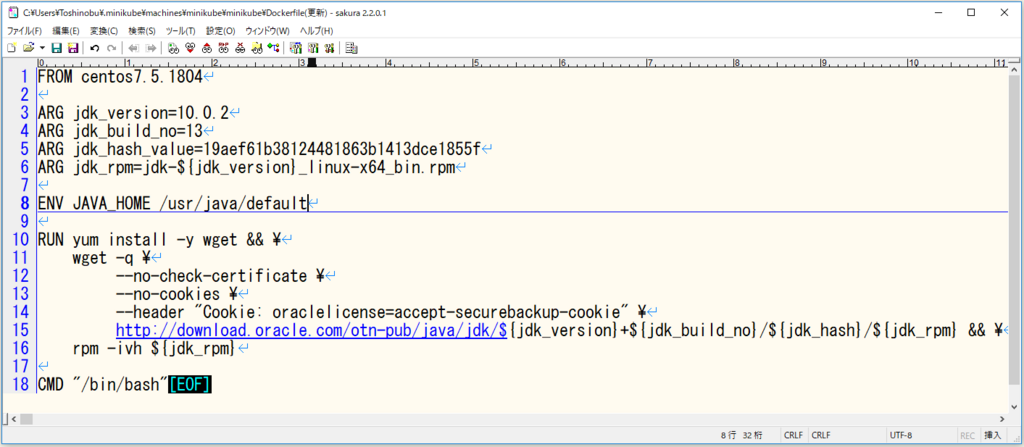Click the 'ARG jdk_rpm=jdk-${jdk_version}' line

[246, 167]
